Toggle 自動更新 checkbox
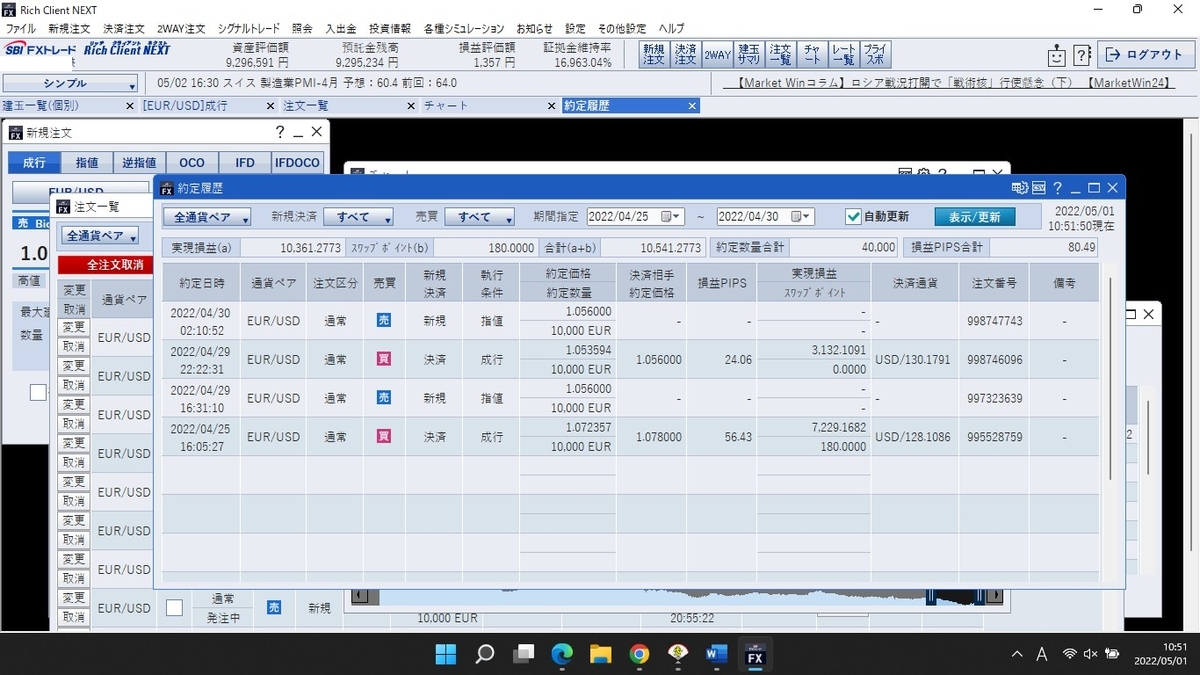The image size is (1200, 675). 853,216
